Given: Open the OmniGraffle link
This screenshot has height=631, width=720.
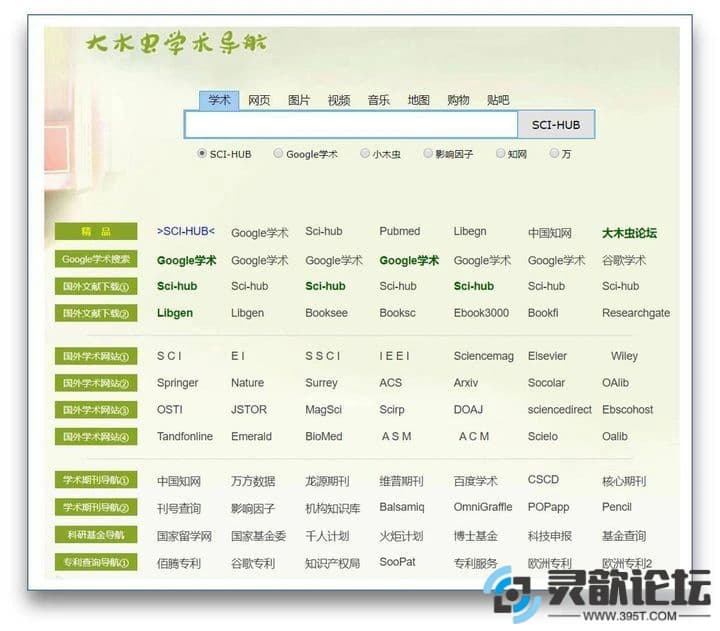Looking at the screenshot, I should [483, 507].
